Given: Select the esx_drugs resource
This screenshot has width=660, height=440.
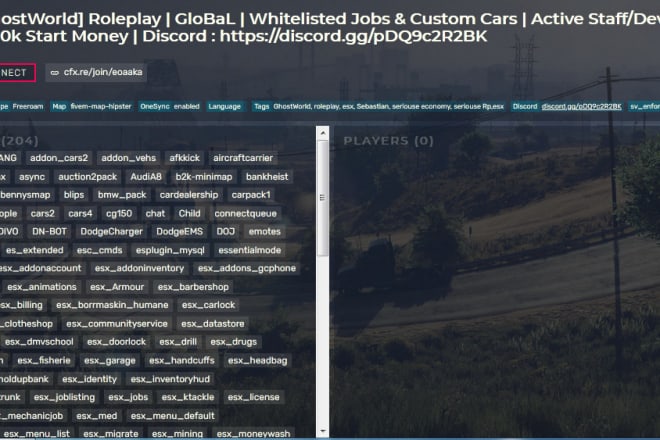Looking at the screenshot, I should 234,342.
